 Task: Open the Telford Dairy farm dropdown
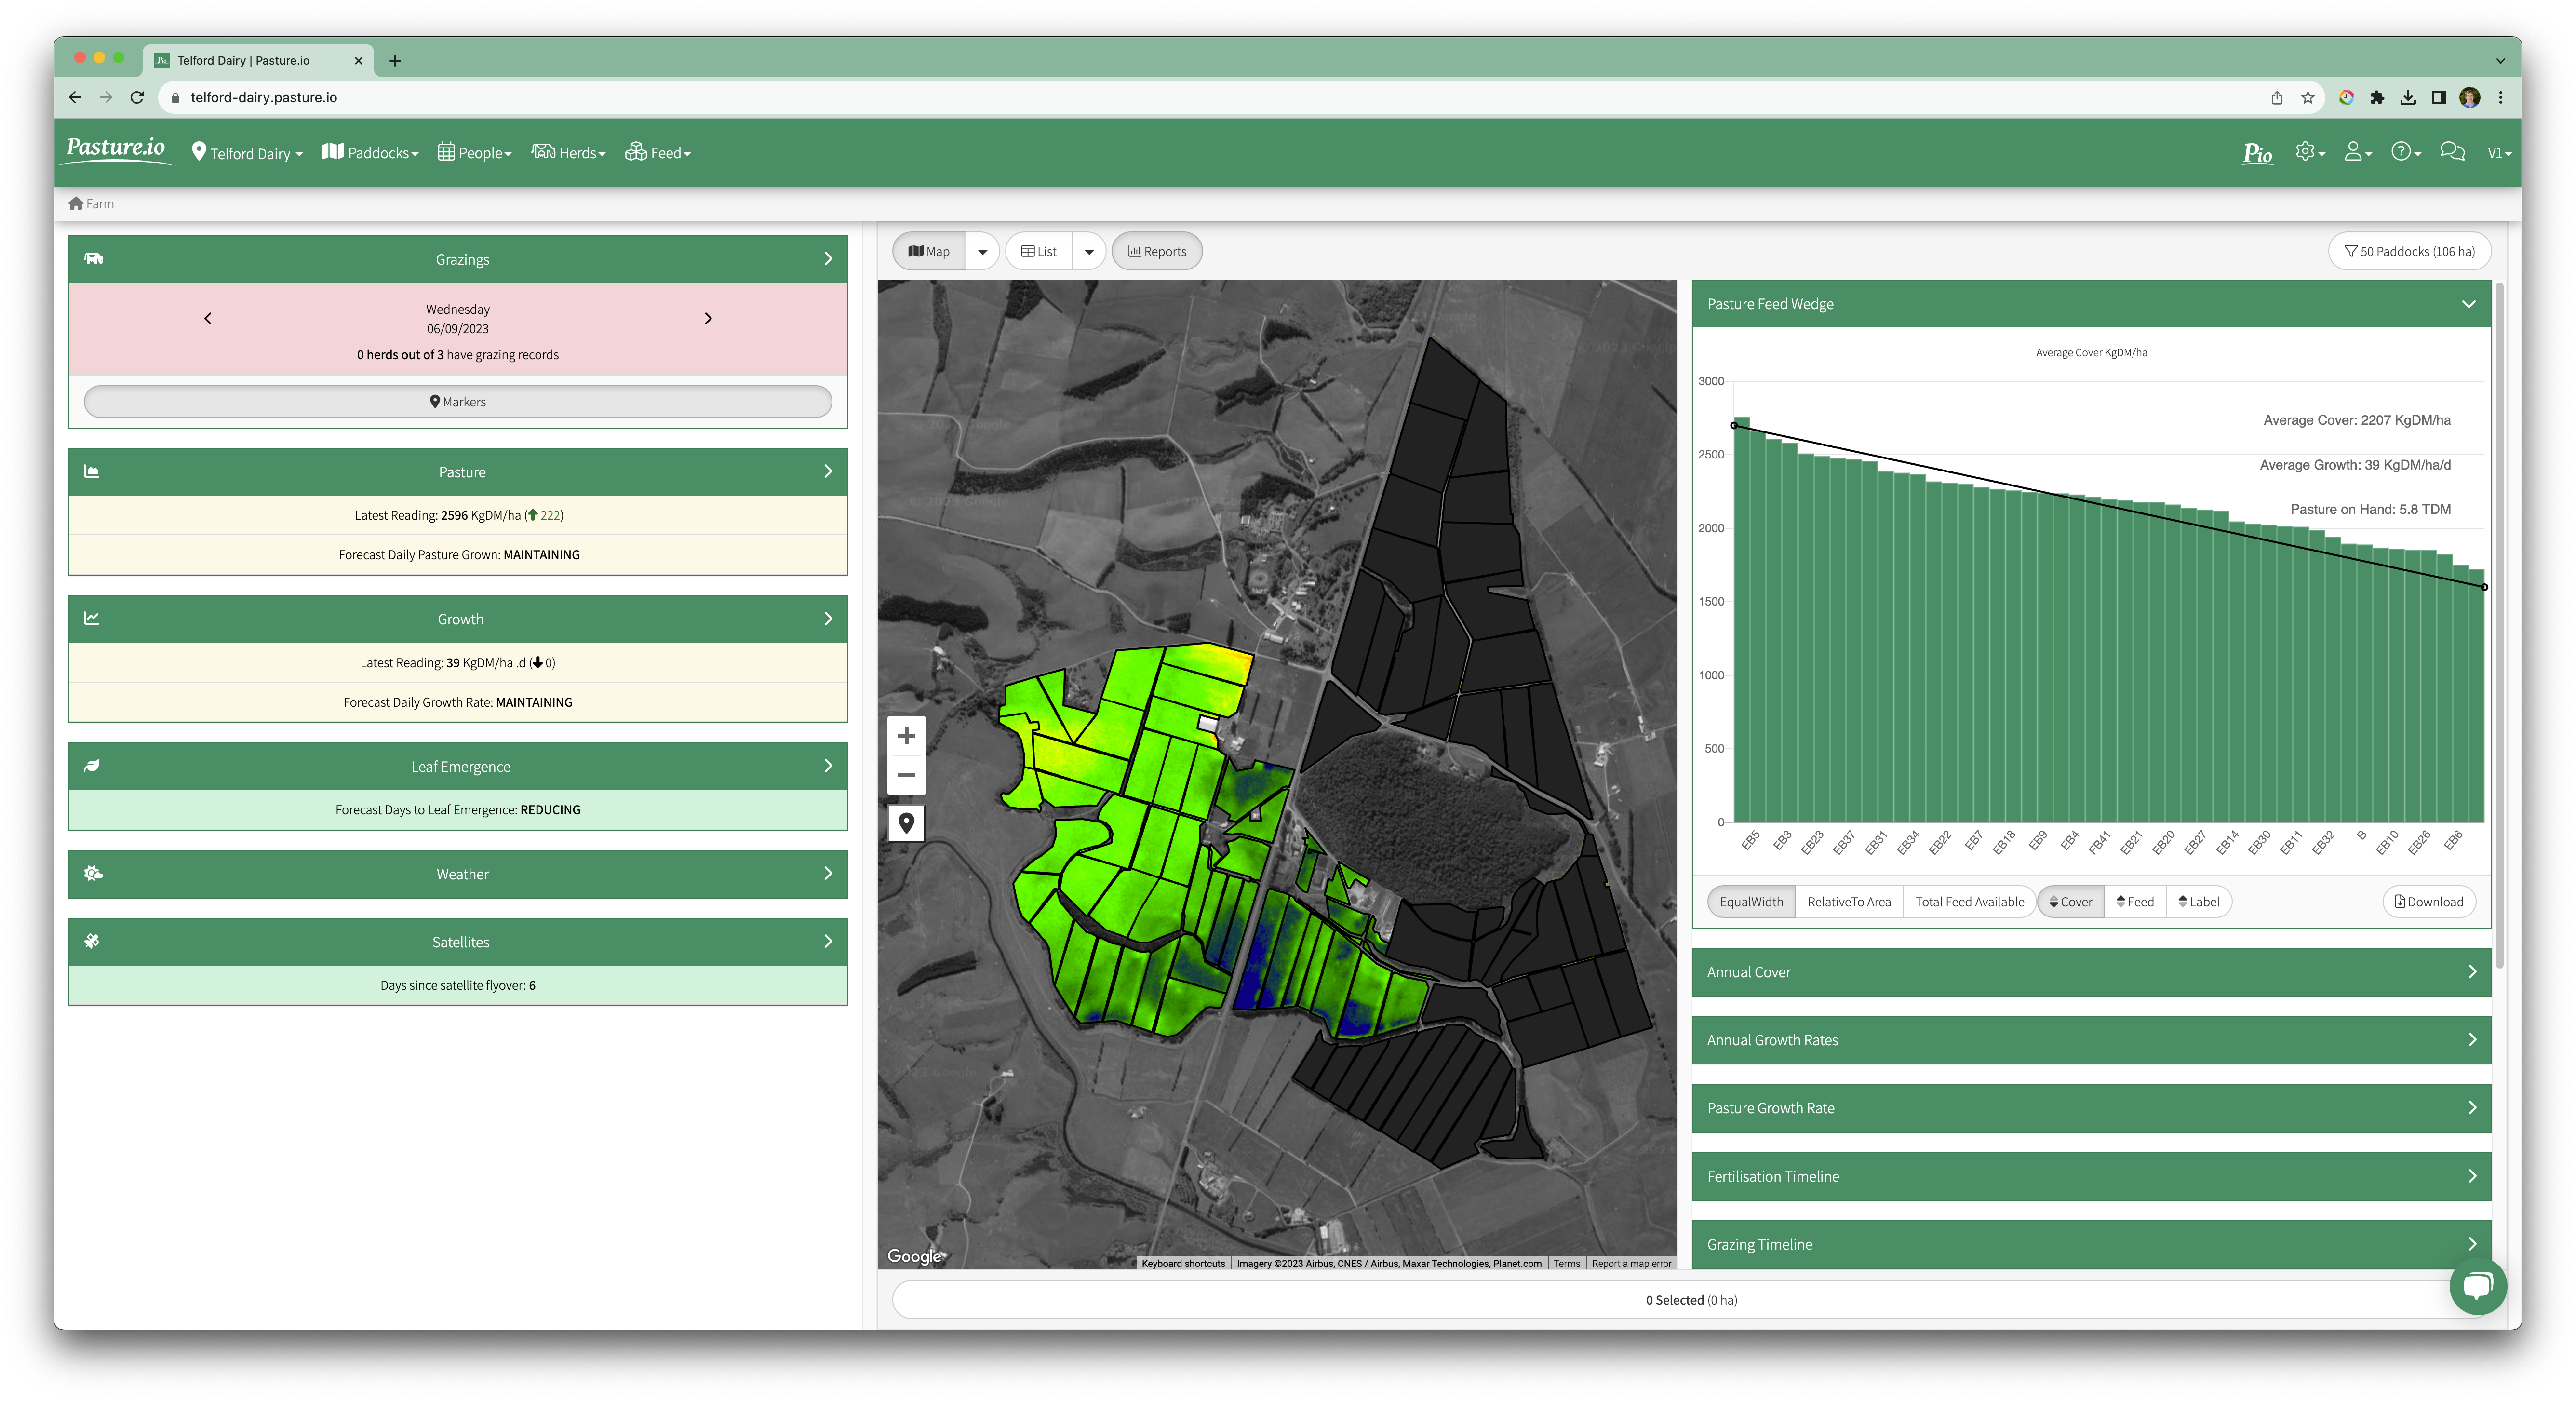[247, 153]
